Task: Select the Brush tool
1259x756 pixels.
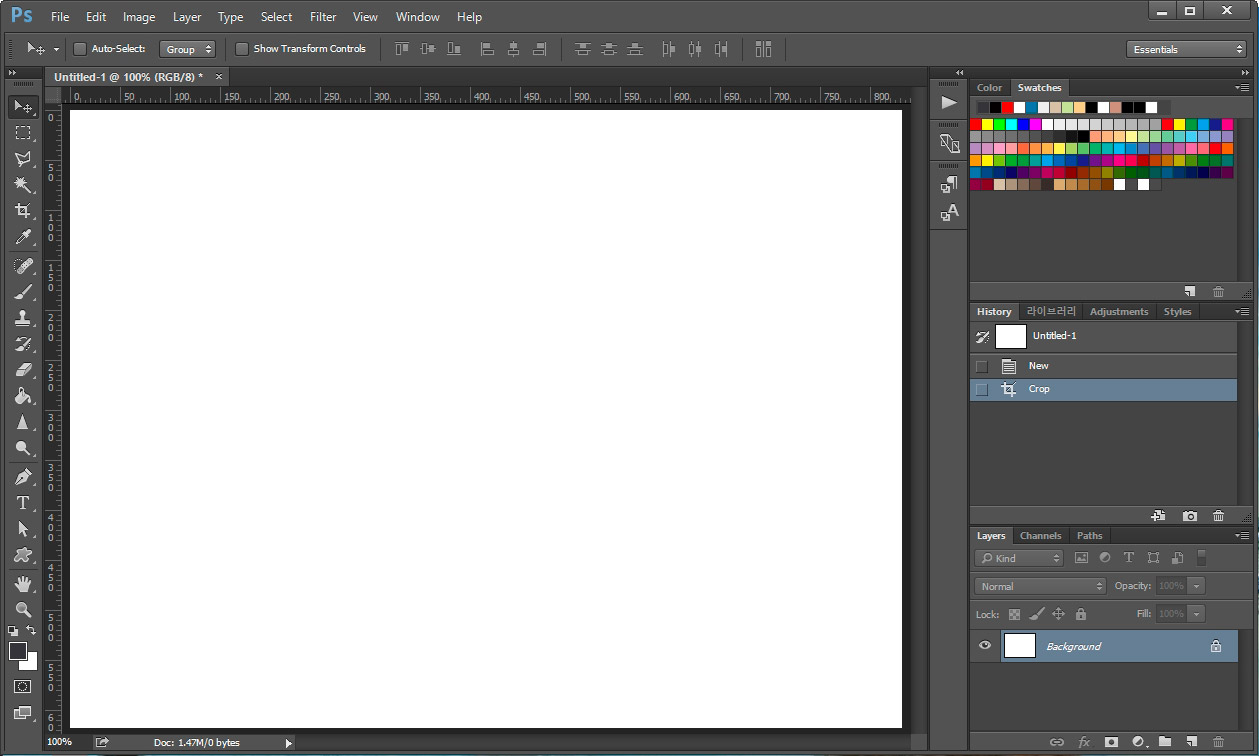Action: pyautogui.click(x=23, y=292)
